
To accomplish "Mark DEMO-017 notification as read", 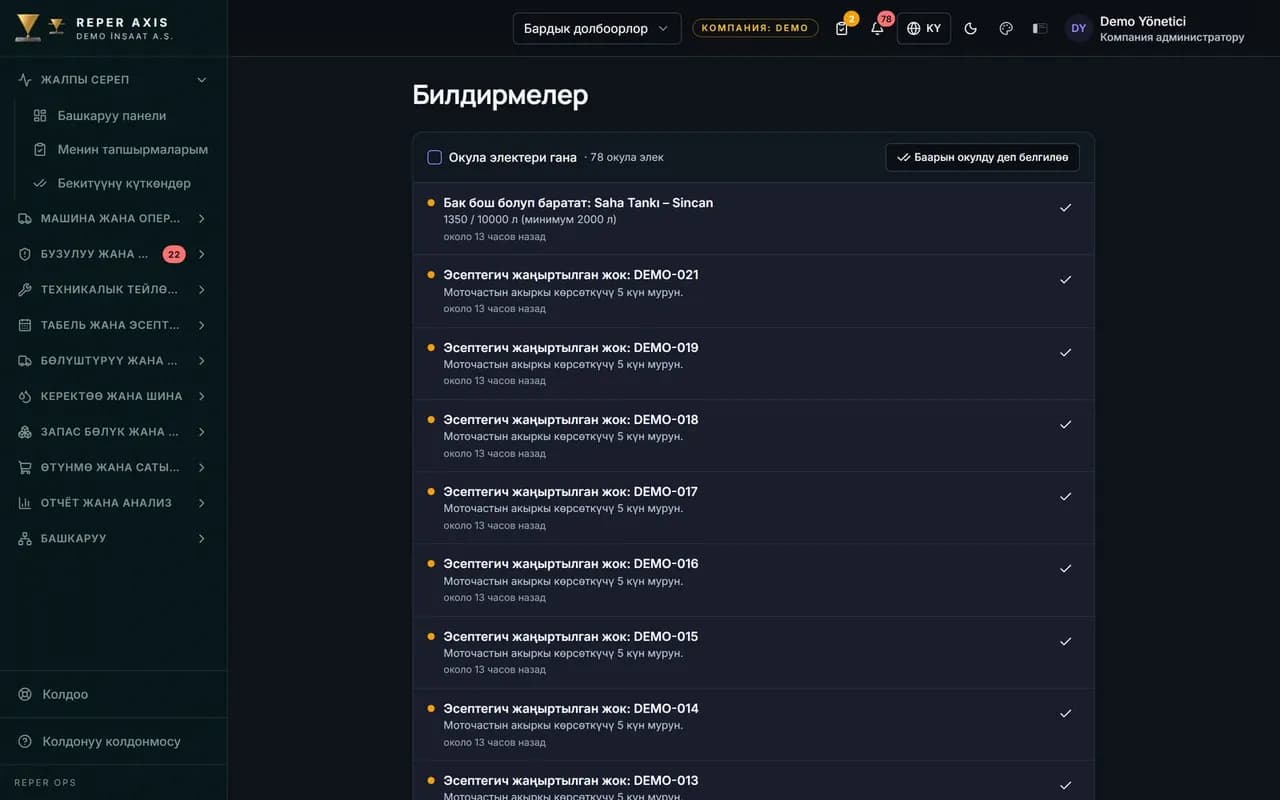I will click(1065, 496).
